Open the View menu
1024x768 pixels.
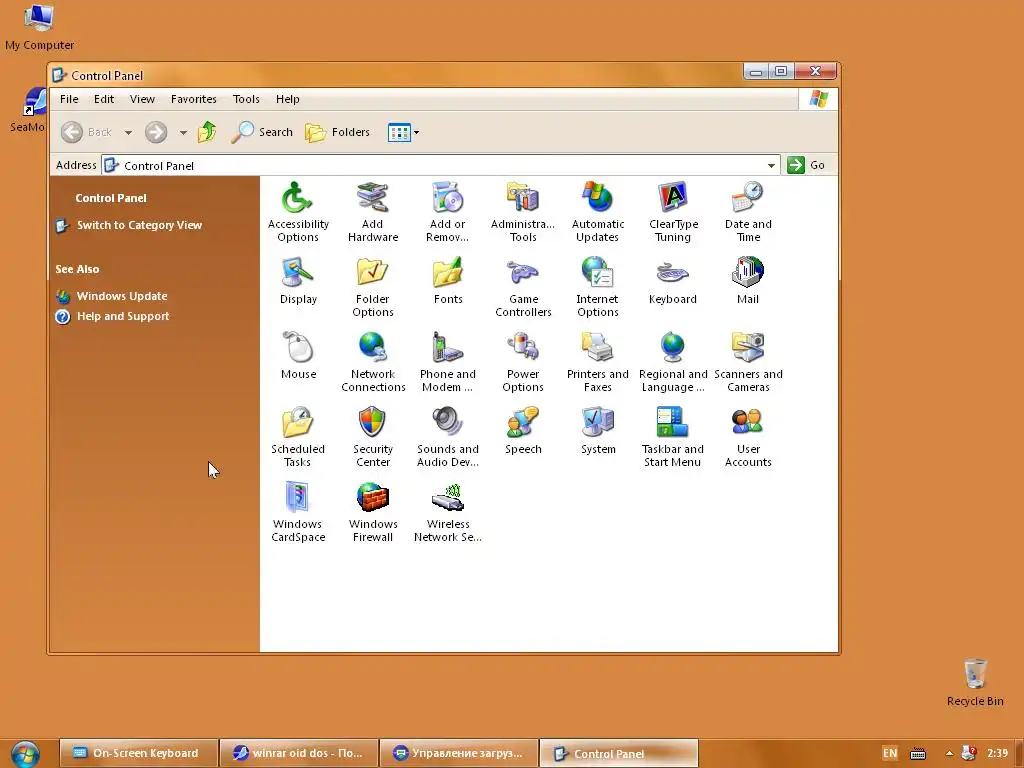coord(142,99)
